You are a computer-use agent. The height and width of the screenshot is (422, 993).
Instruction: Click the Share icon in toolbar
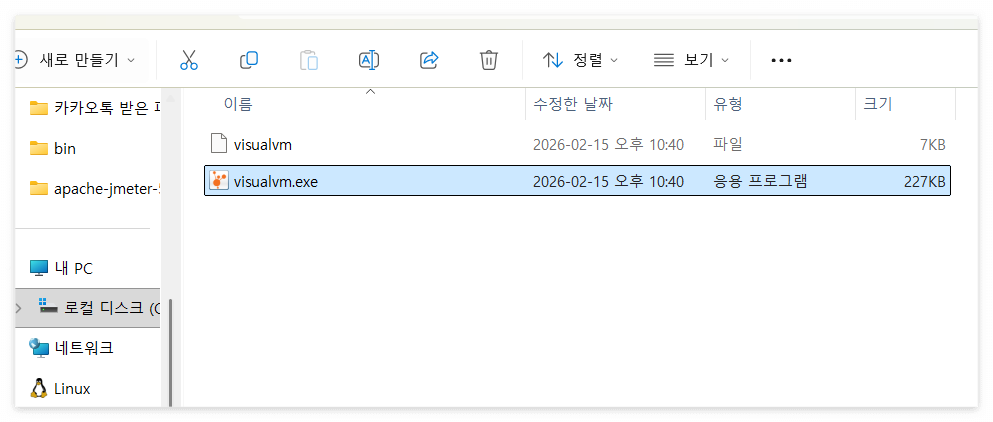click(x=429, y=60)
